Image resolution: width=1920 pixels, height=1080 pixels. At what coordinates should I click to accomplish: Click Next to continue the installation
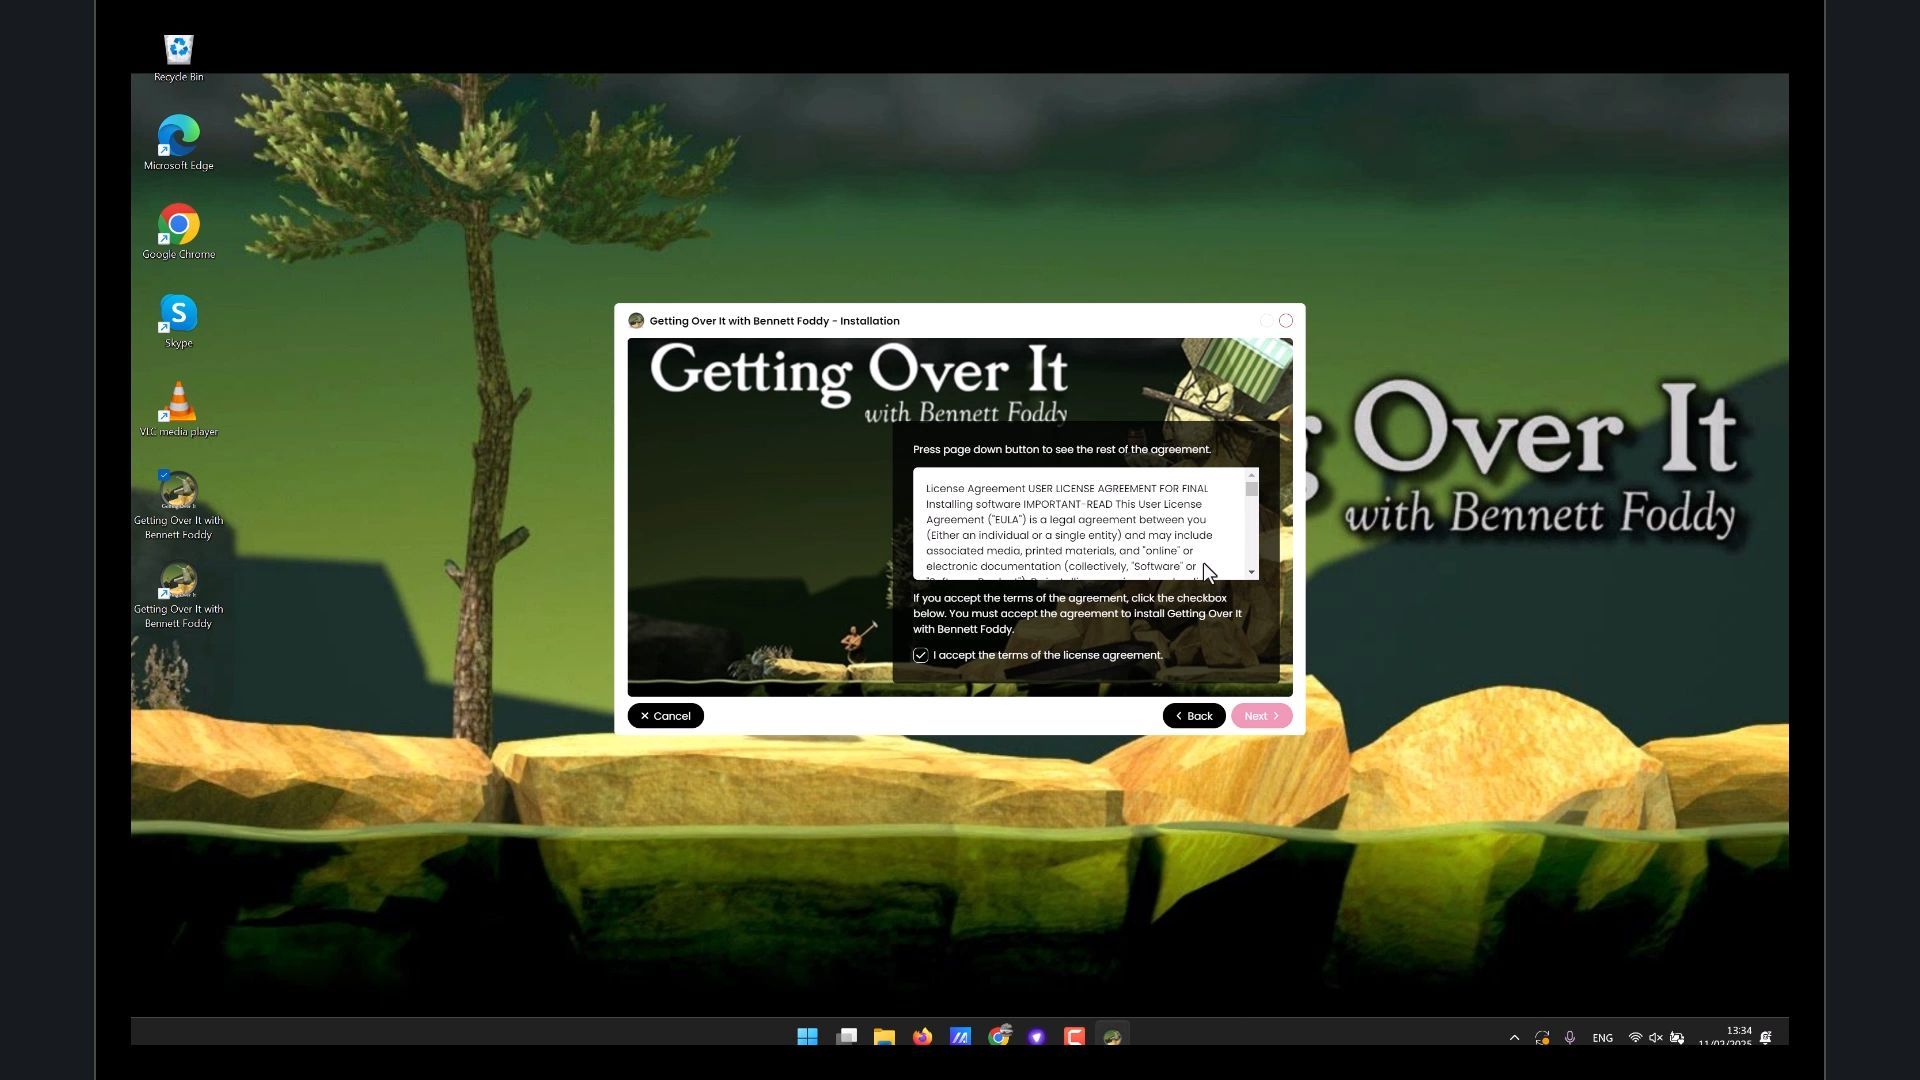point(1262,716)
